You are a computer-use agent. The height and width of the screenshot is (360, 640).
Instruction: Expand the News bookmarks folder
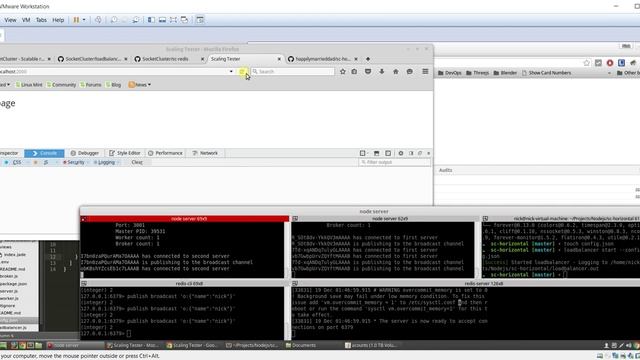click(140, 84)
